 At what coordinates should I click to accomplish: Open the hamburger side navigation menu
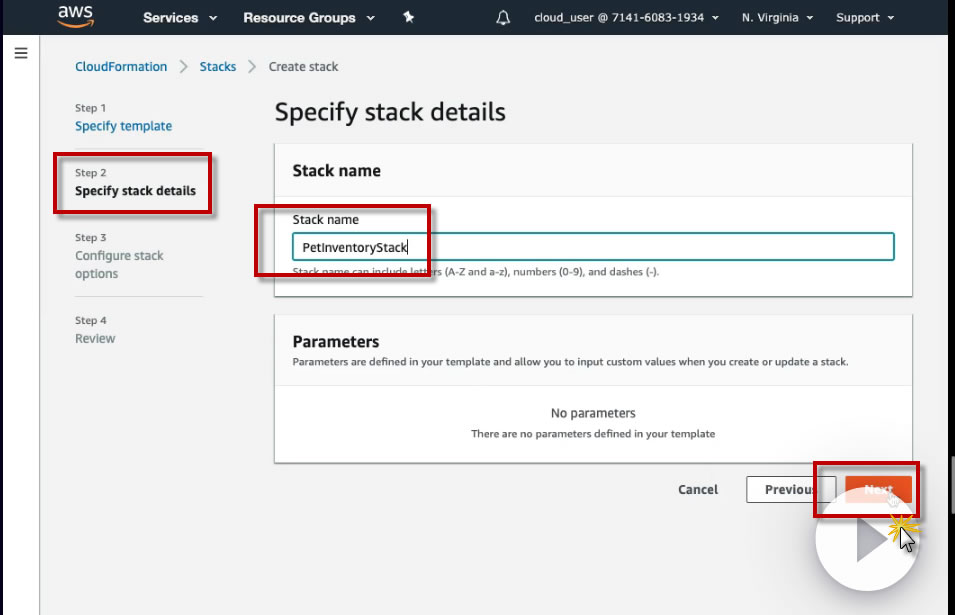coord(20,53)
